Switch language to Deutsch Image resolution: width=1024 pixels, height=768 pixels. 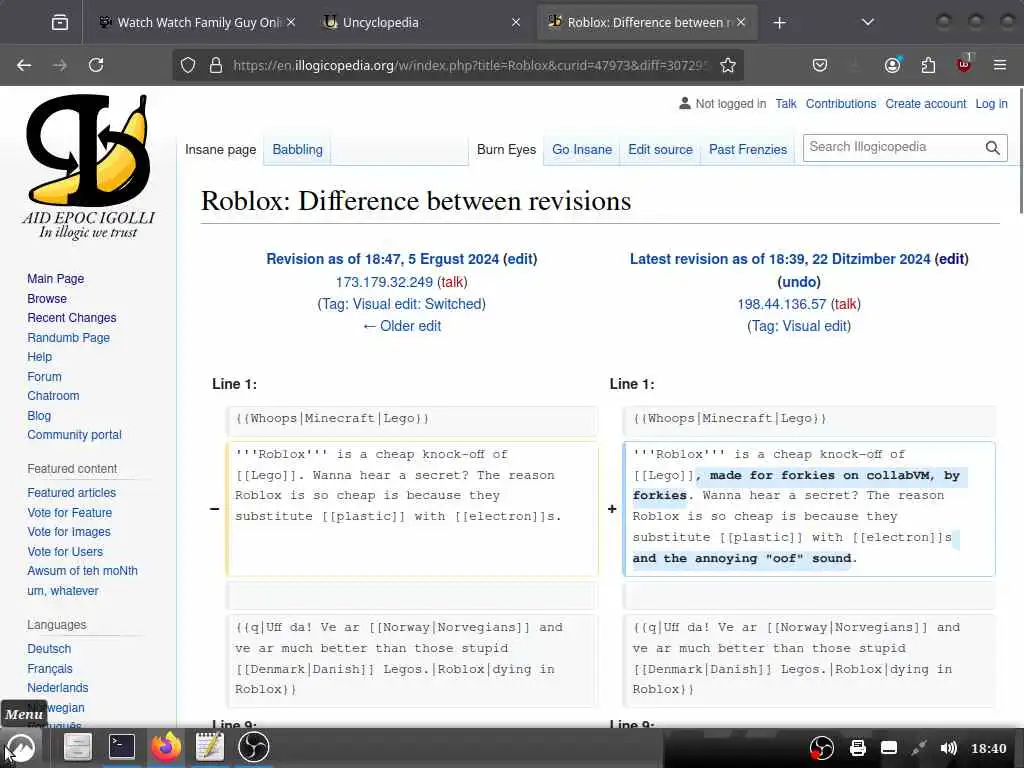(x=49, y=649)
